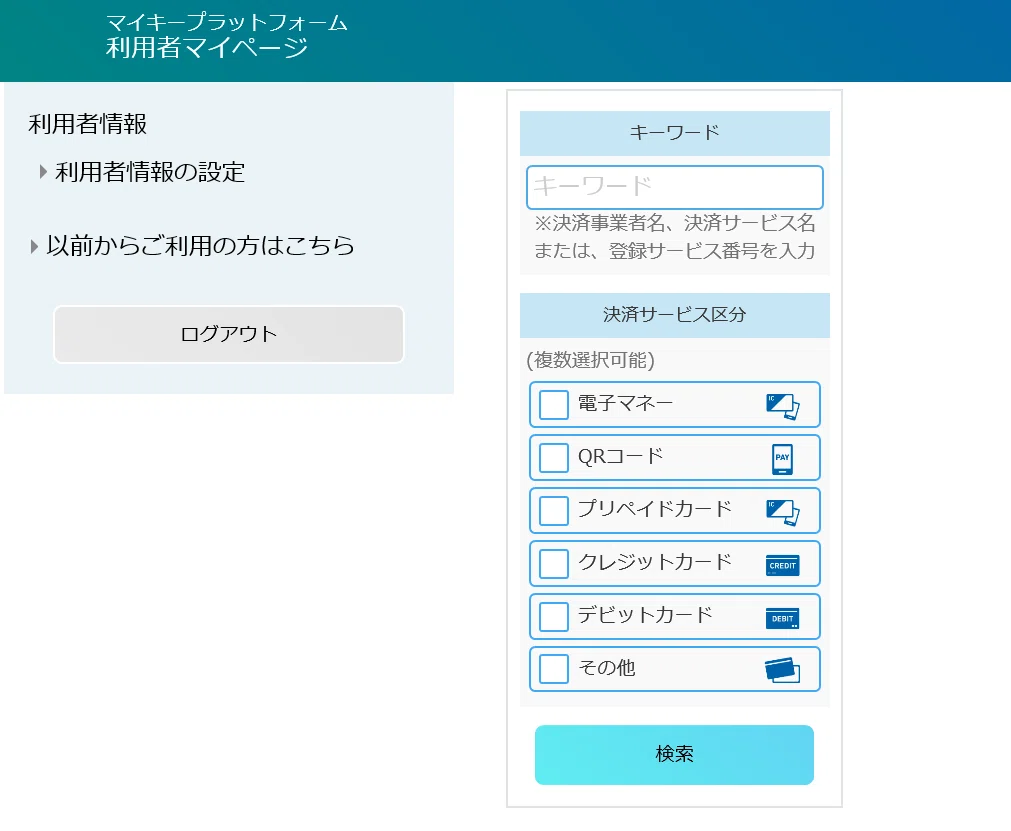This screenshot has width=1011, height=831.
Task: Click the 利用者情報 heading
Action: [x=88, y=124]
